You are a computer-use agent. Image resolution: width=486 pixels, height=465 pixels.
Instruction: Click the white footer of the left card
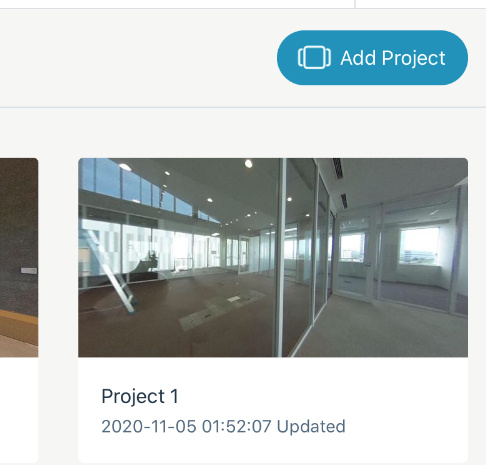(19, 410)
